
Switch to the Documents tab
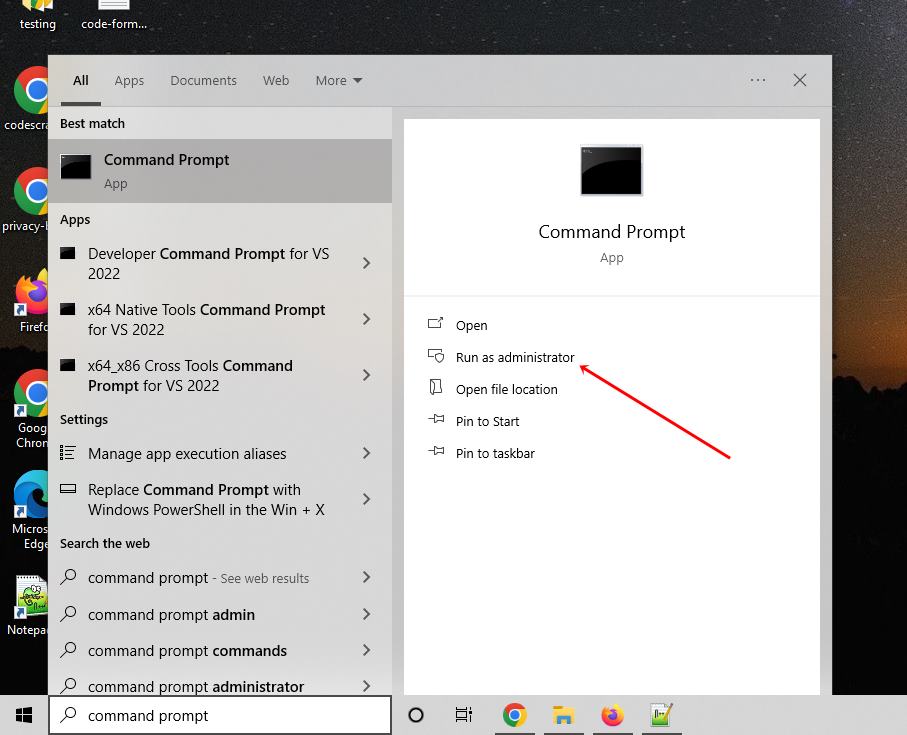pos(203,80)
